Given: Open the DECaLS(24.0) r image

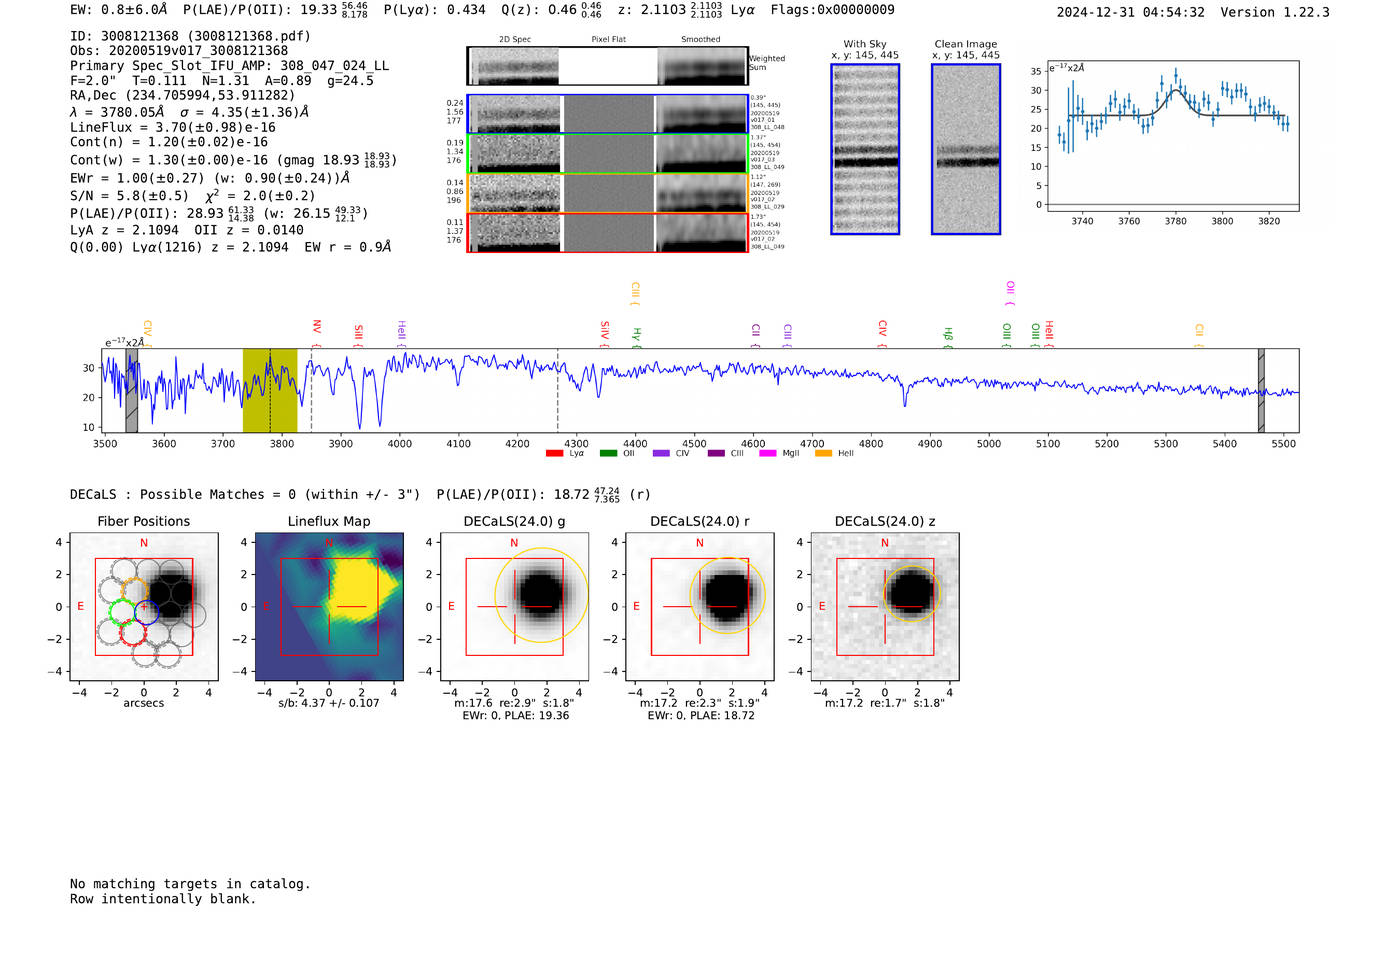Looking at the screenshot, I should tap(700, 607).
